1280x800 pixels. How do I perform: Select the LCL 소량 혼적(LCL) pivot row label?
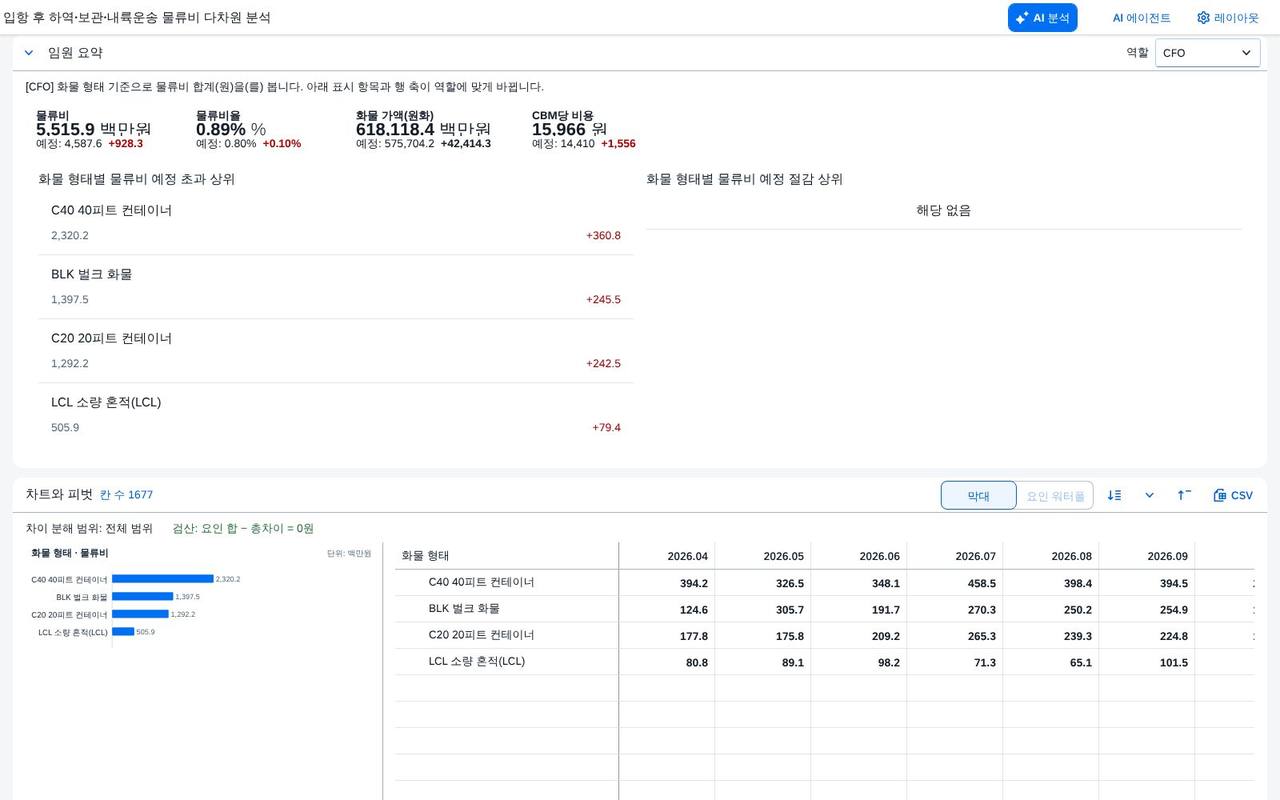click(x=476, y=661)
